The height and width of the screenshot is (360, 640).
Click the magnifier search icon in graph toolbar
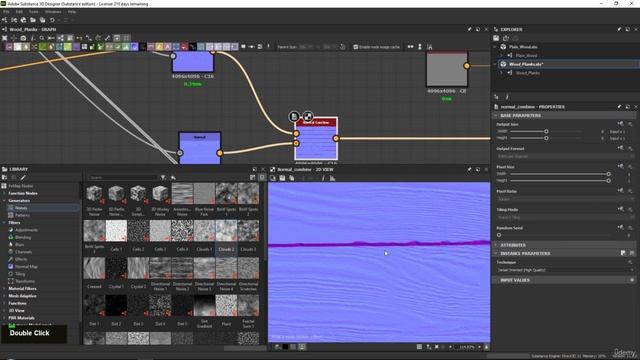point(42,38)
